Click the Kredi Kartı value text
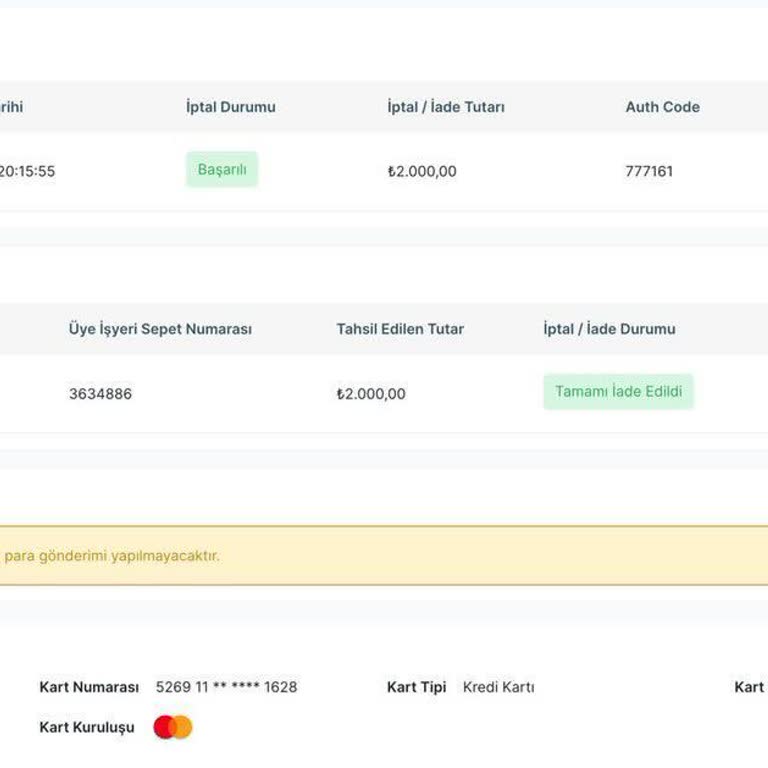 click(499, 687)
